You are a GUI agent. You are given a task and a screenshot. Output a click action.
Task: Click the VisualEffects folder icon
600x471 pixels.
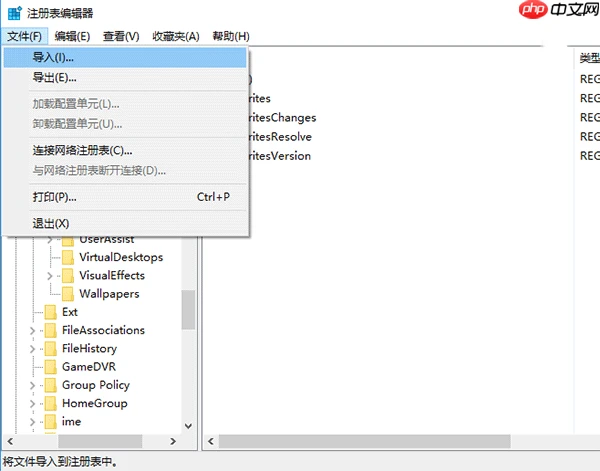68,275
